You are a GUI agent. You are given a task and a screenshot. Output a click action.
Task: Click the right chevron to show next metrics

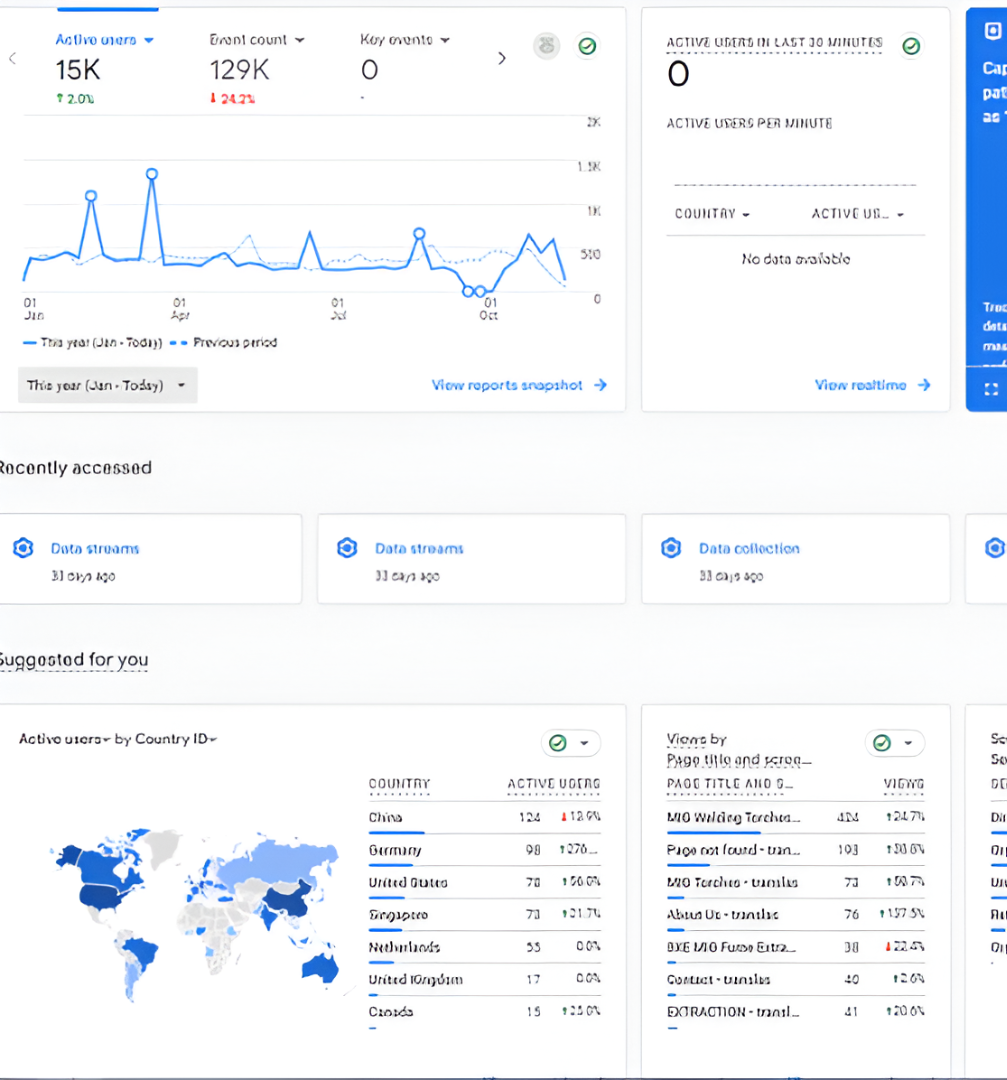tap(502, 58)
